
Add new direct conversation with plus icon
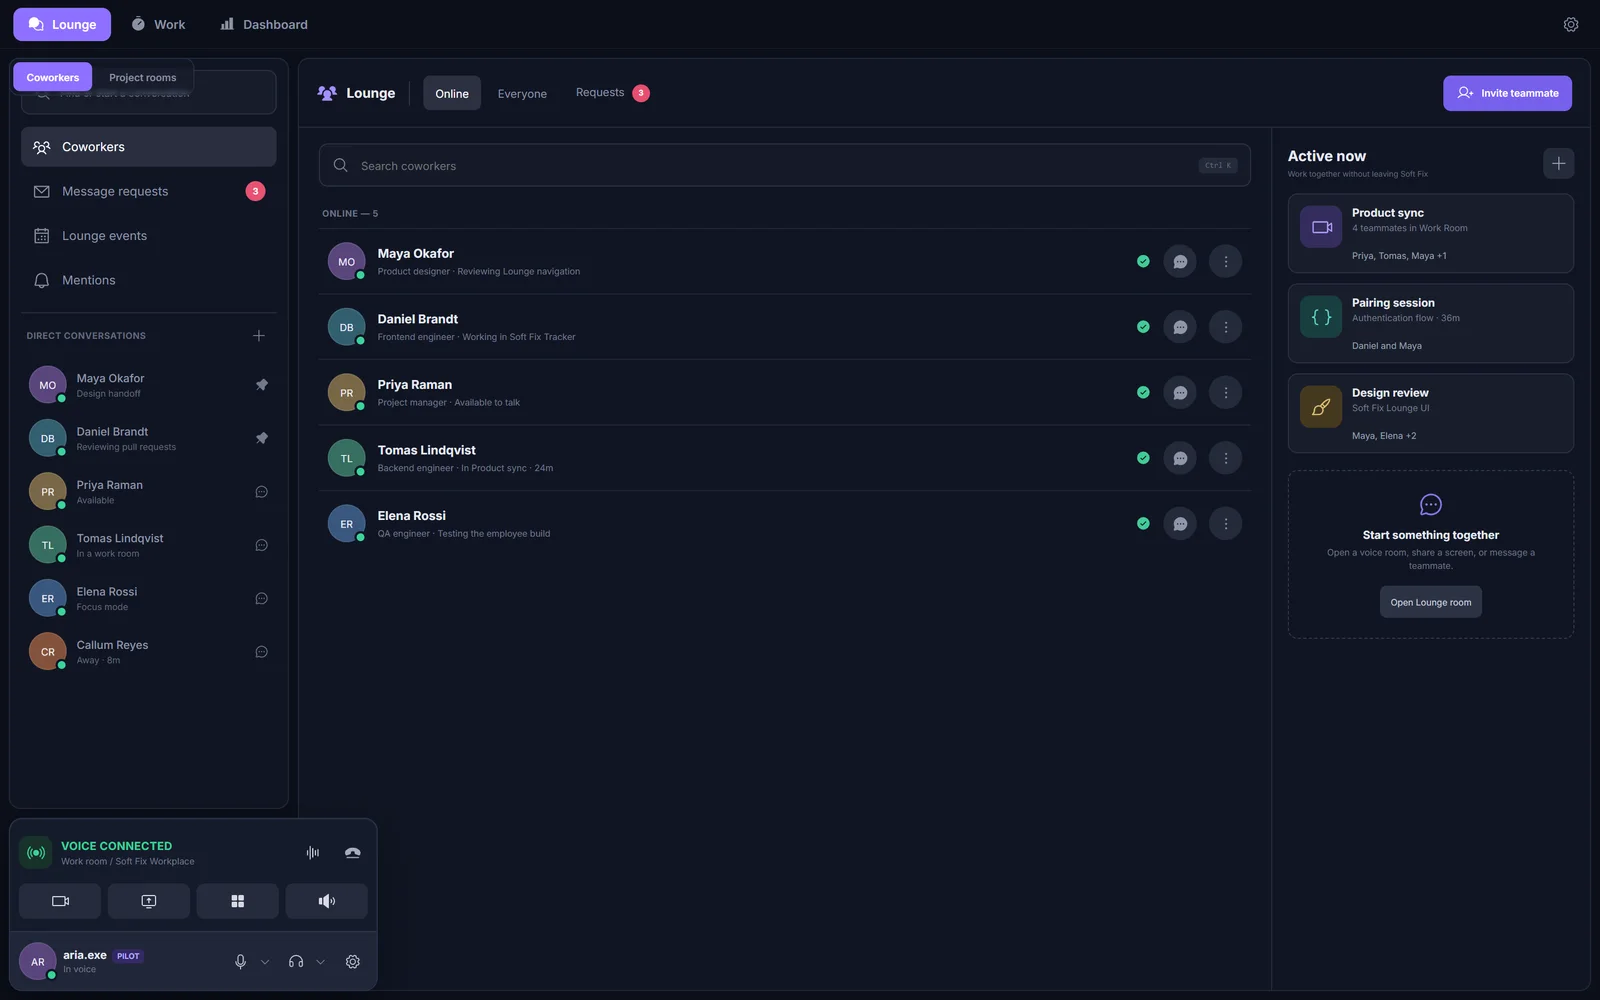coord(259,336)
